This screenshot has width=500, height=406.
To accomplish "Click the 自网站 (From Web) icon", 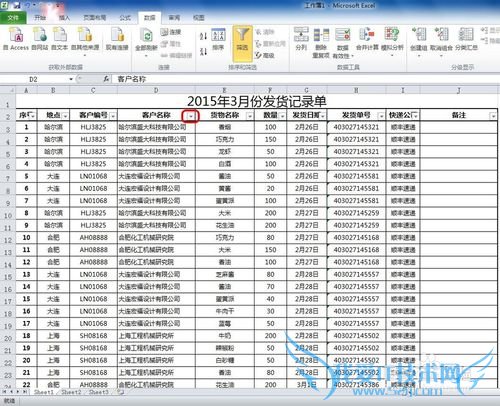I will click(x=40, y=39).
